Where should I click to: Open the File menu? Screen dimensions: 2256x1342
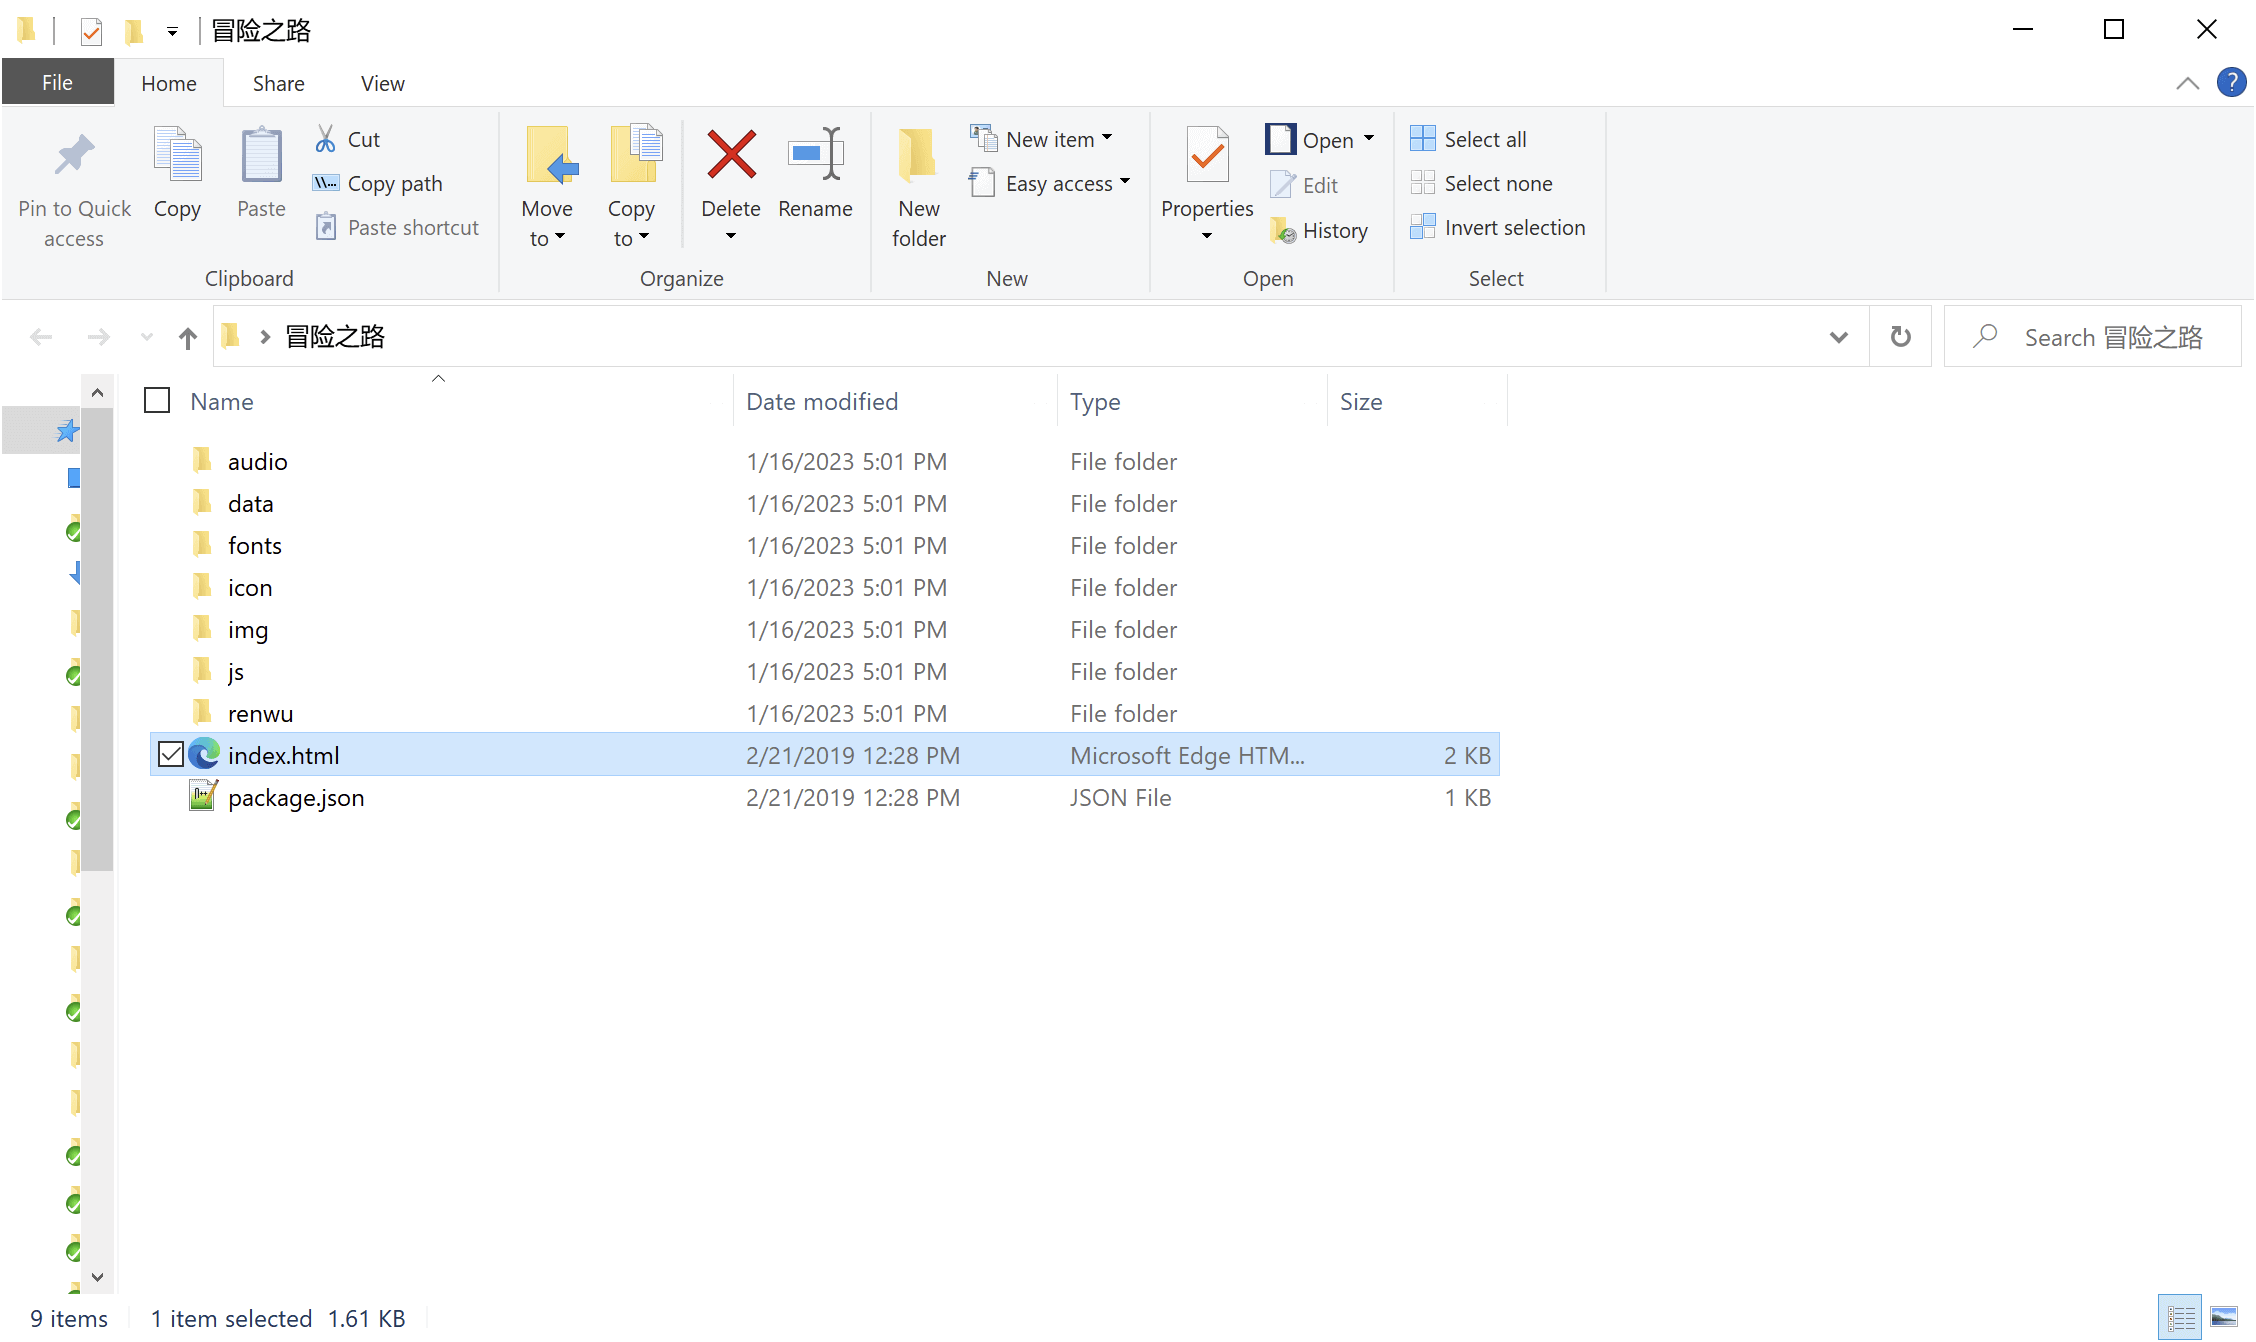(57, 83)
